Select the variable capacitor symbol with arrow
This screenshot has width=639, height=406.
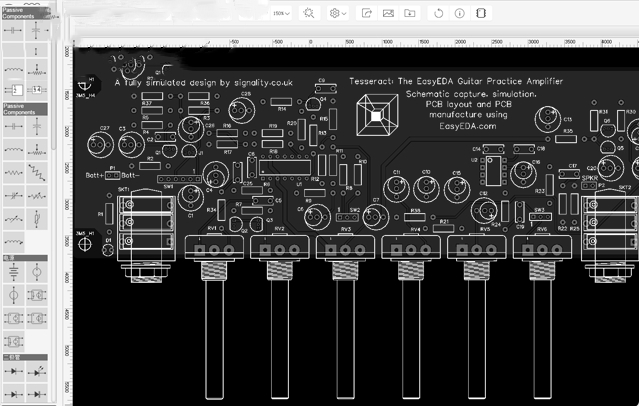pos(13,196)
